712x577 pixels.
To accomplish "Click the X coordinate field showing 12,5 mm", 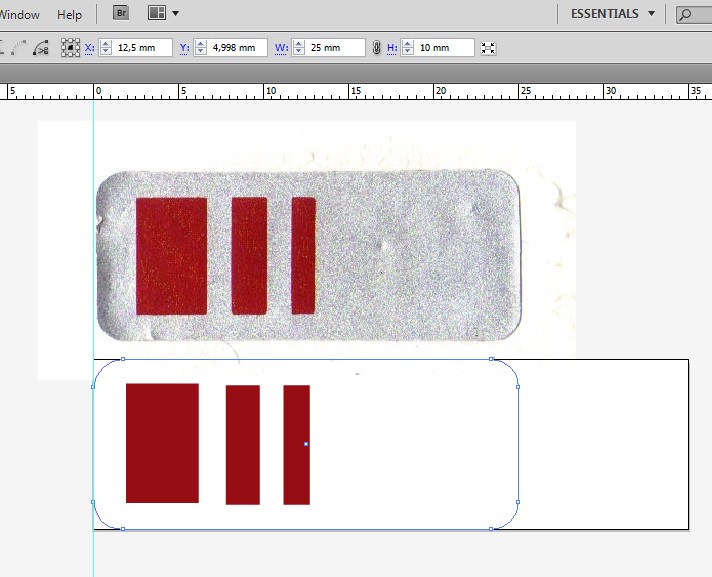I will 142,47.
